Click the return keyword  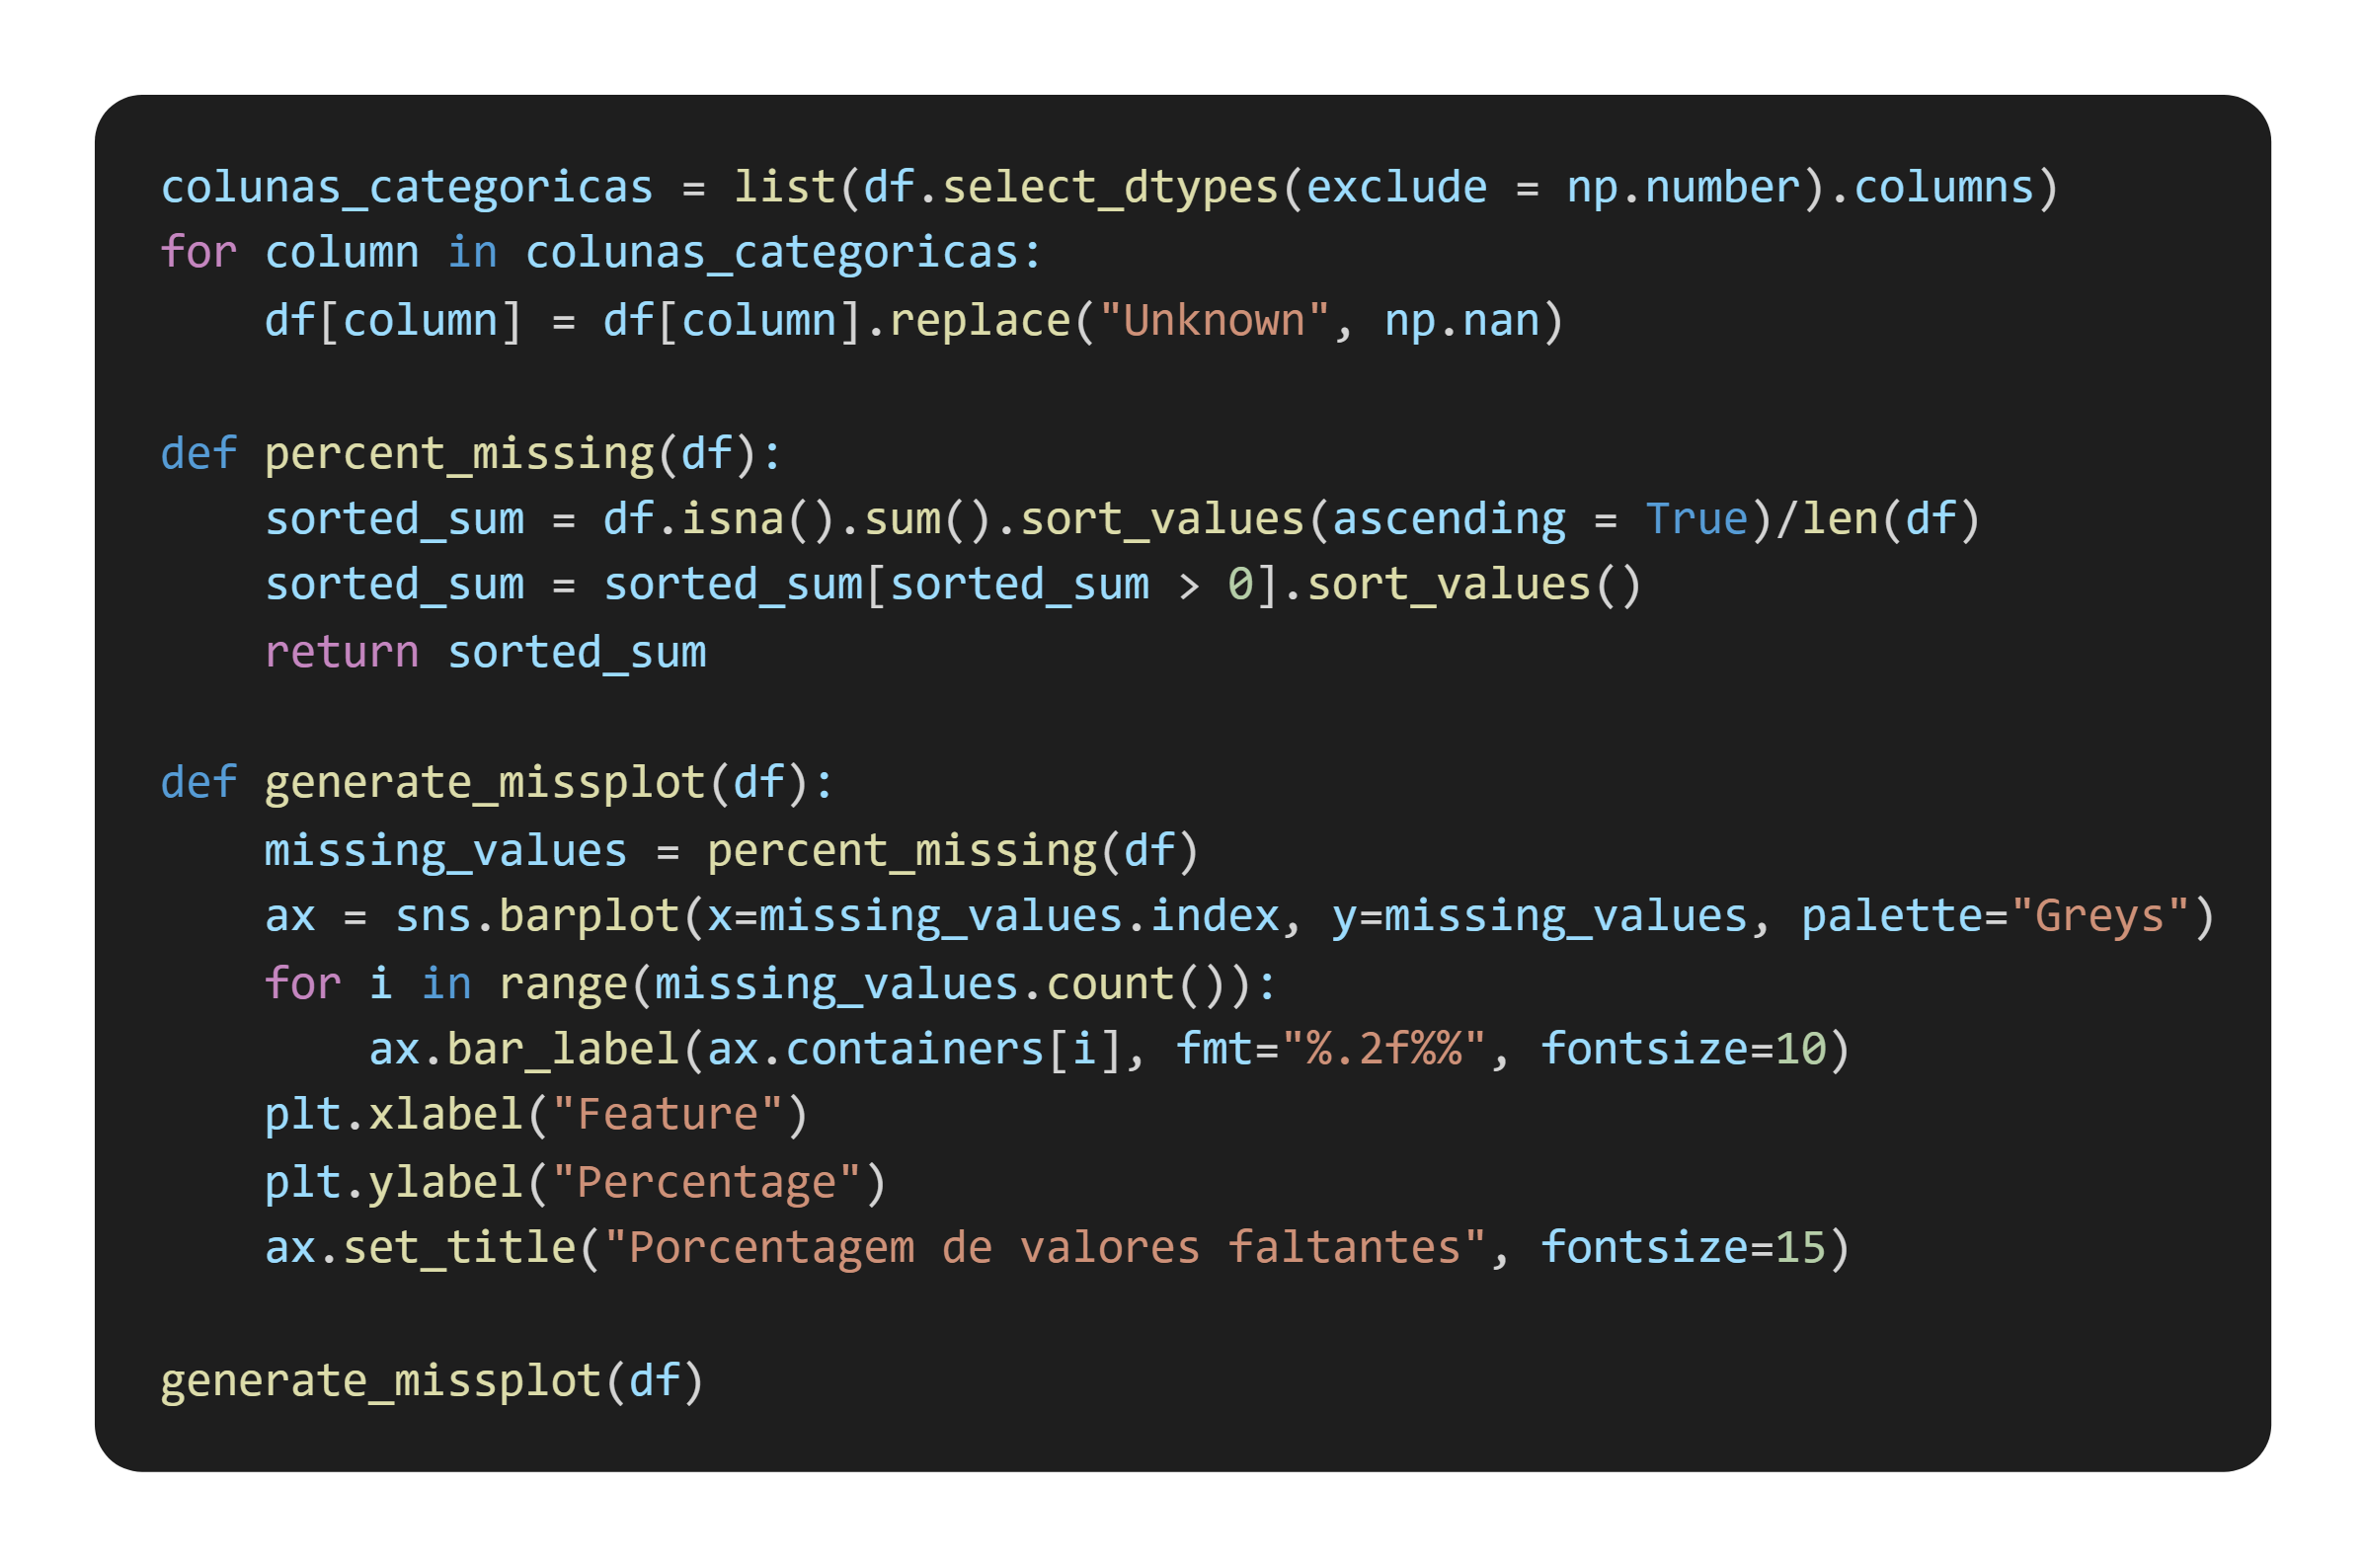(342, 652)
